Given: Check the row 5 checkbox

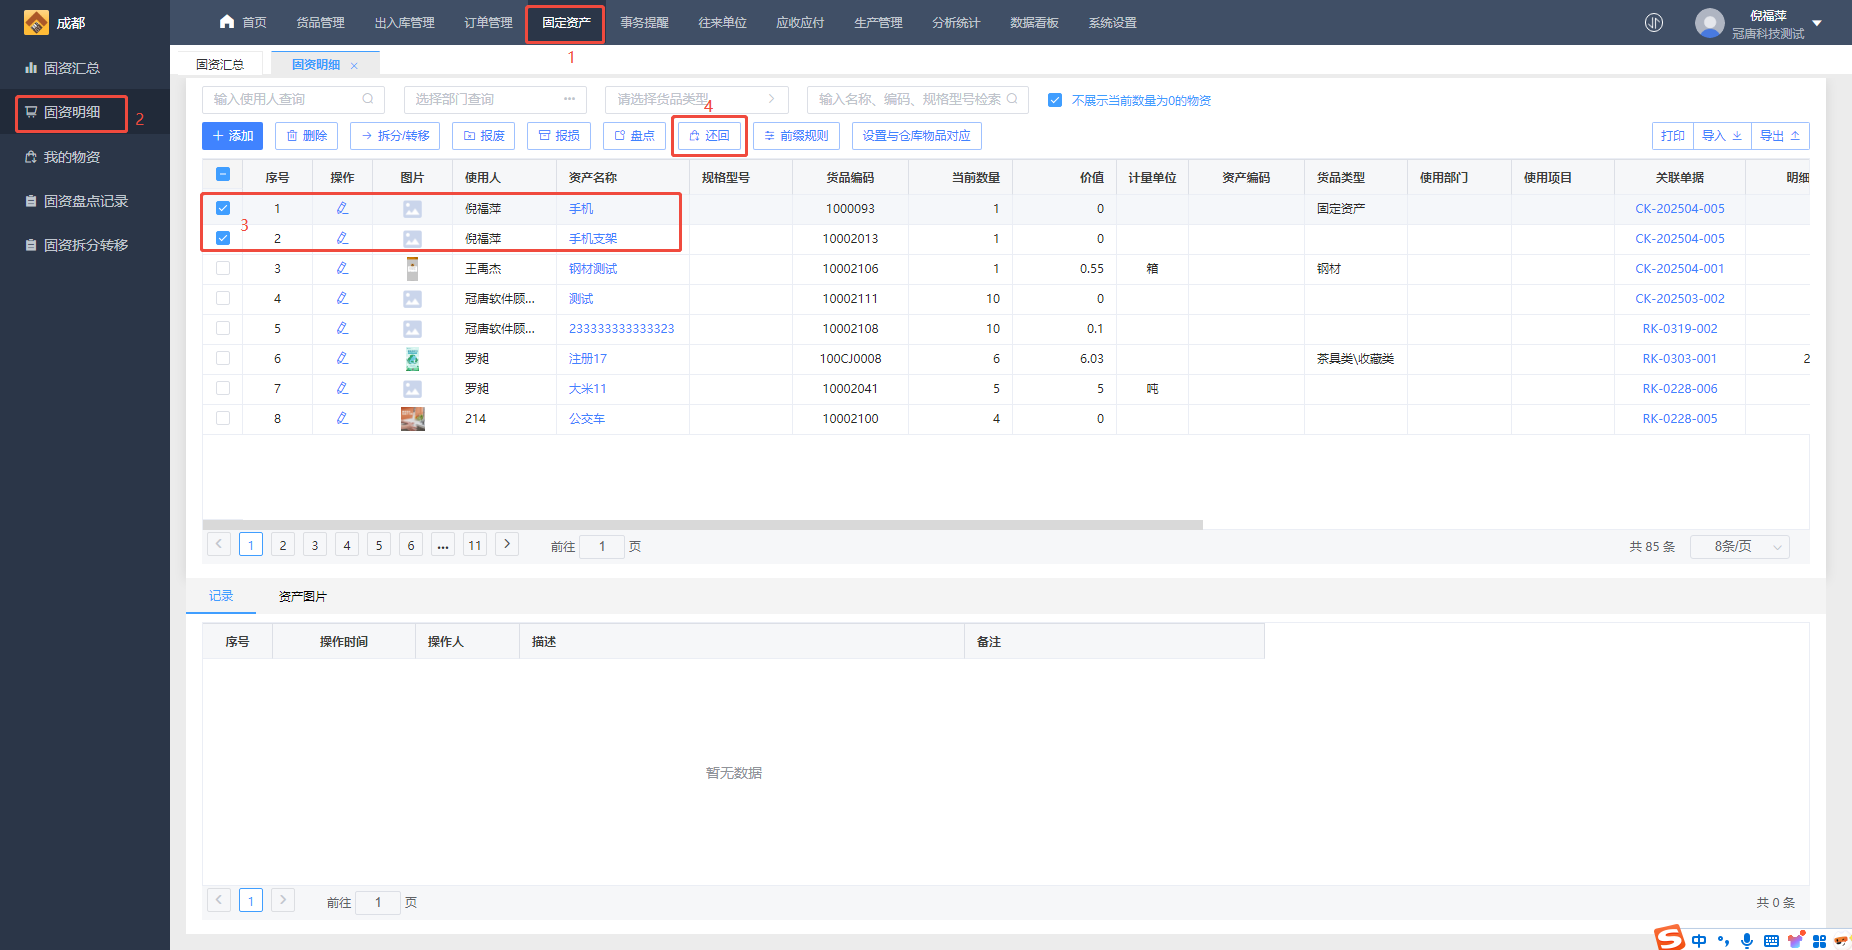Looking at the screenshot, I should (x=223, y=328).
